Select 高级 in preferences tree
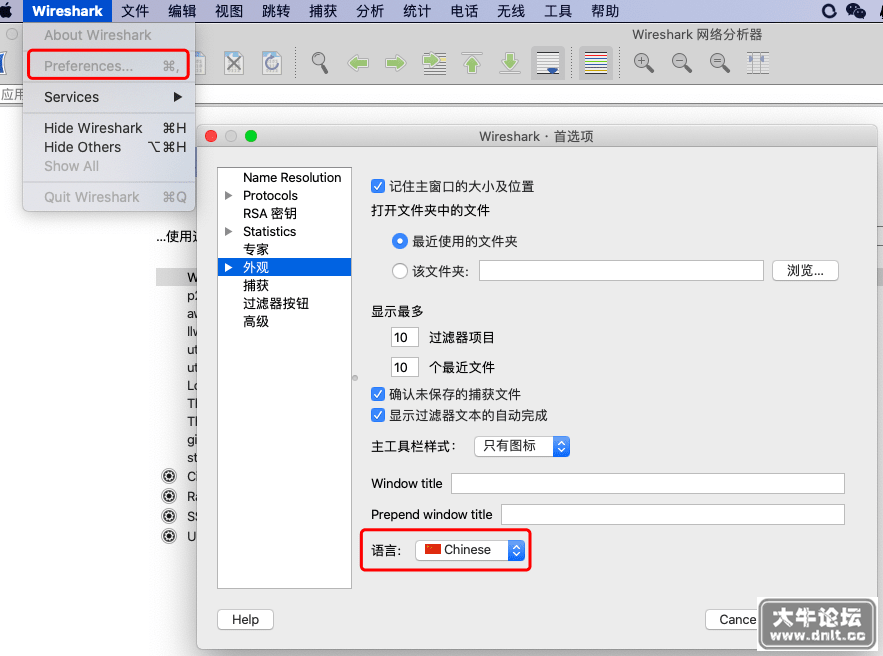The image size is (883, 656). tap(256, 322)
